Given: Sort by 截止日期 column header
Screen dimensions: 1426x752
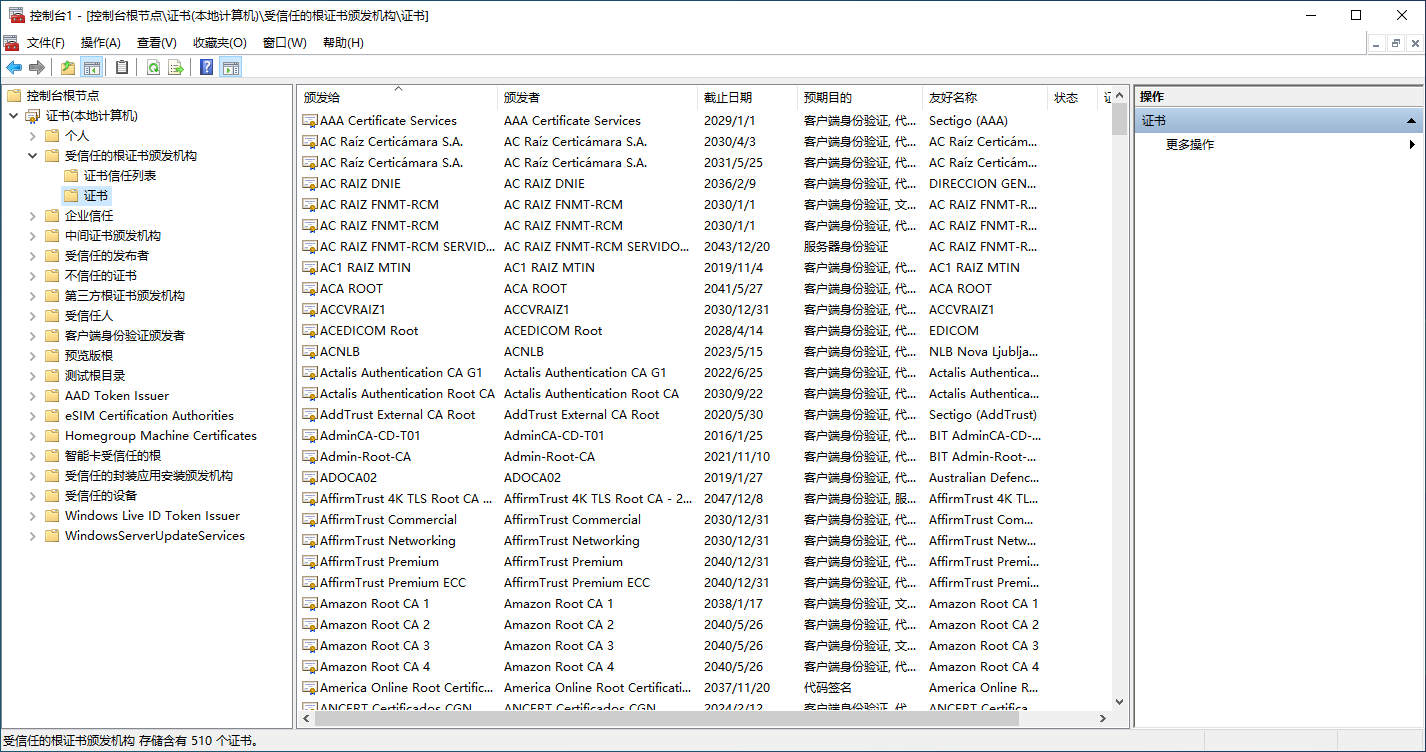Looking at the screenshot, I should (728, 98).
